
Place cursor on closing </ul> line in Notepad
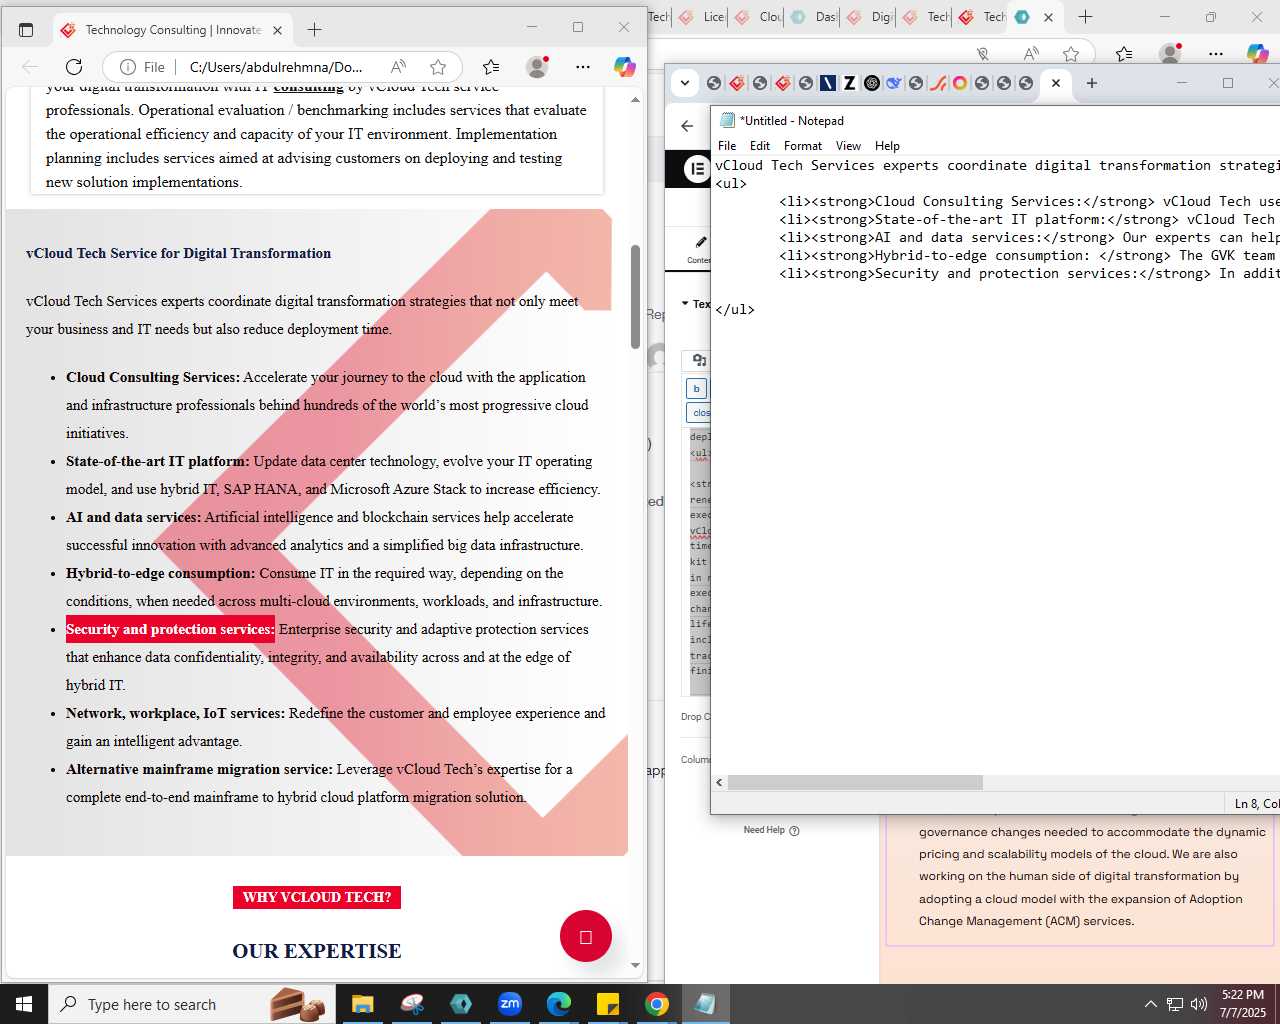tap(735, 309)
